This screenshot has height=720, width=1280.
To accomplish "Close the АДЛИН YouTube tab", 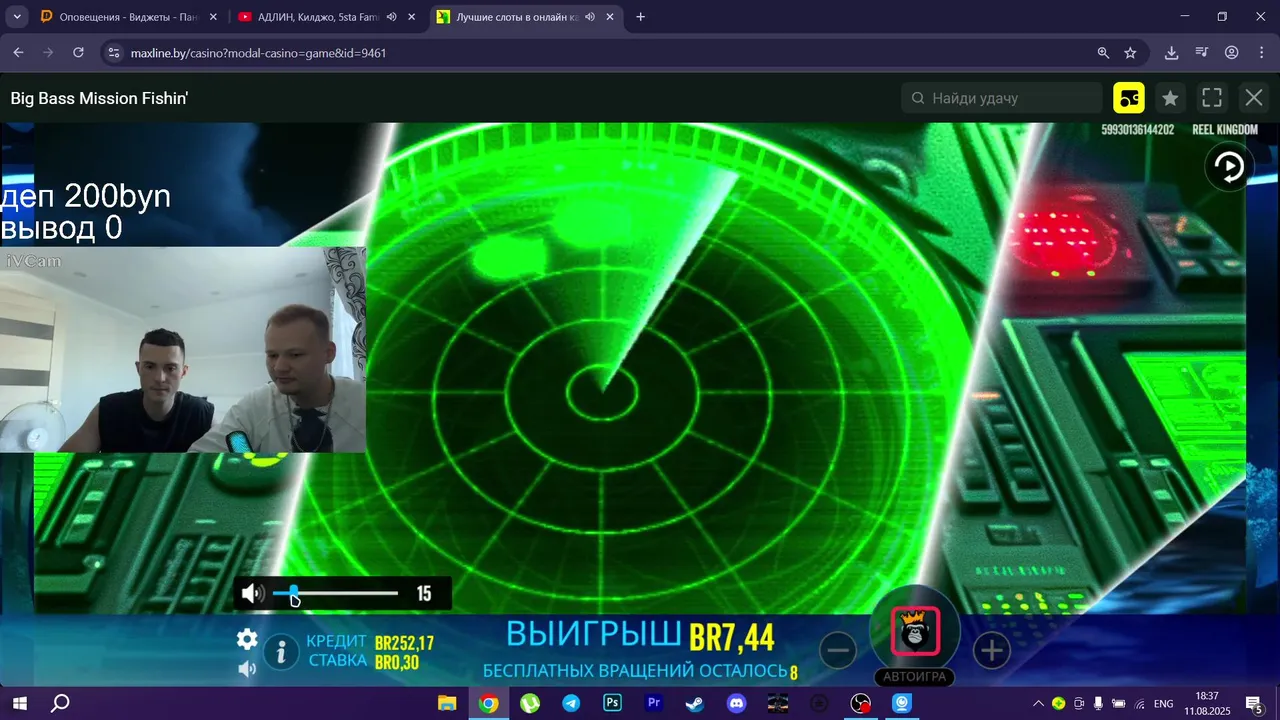I will [x=411, y=17].
